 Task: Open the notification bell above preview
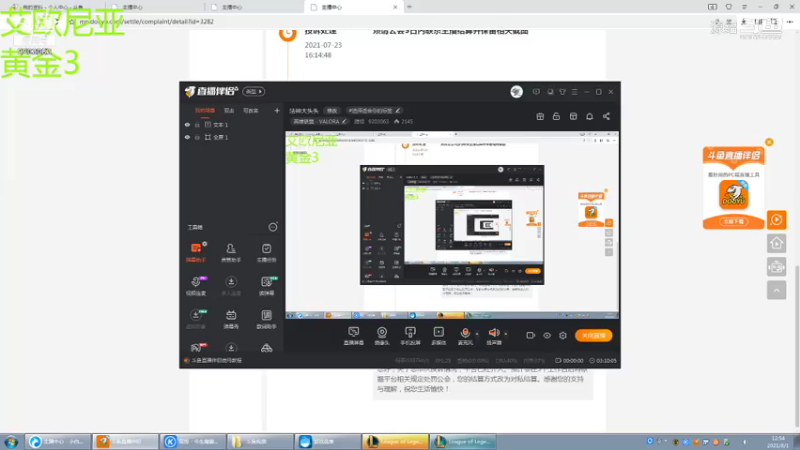pos(589,116)
